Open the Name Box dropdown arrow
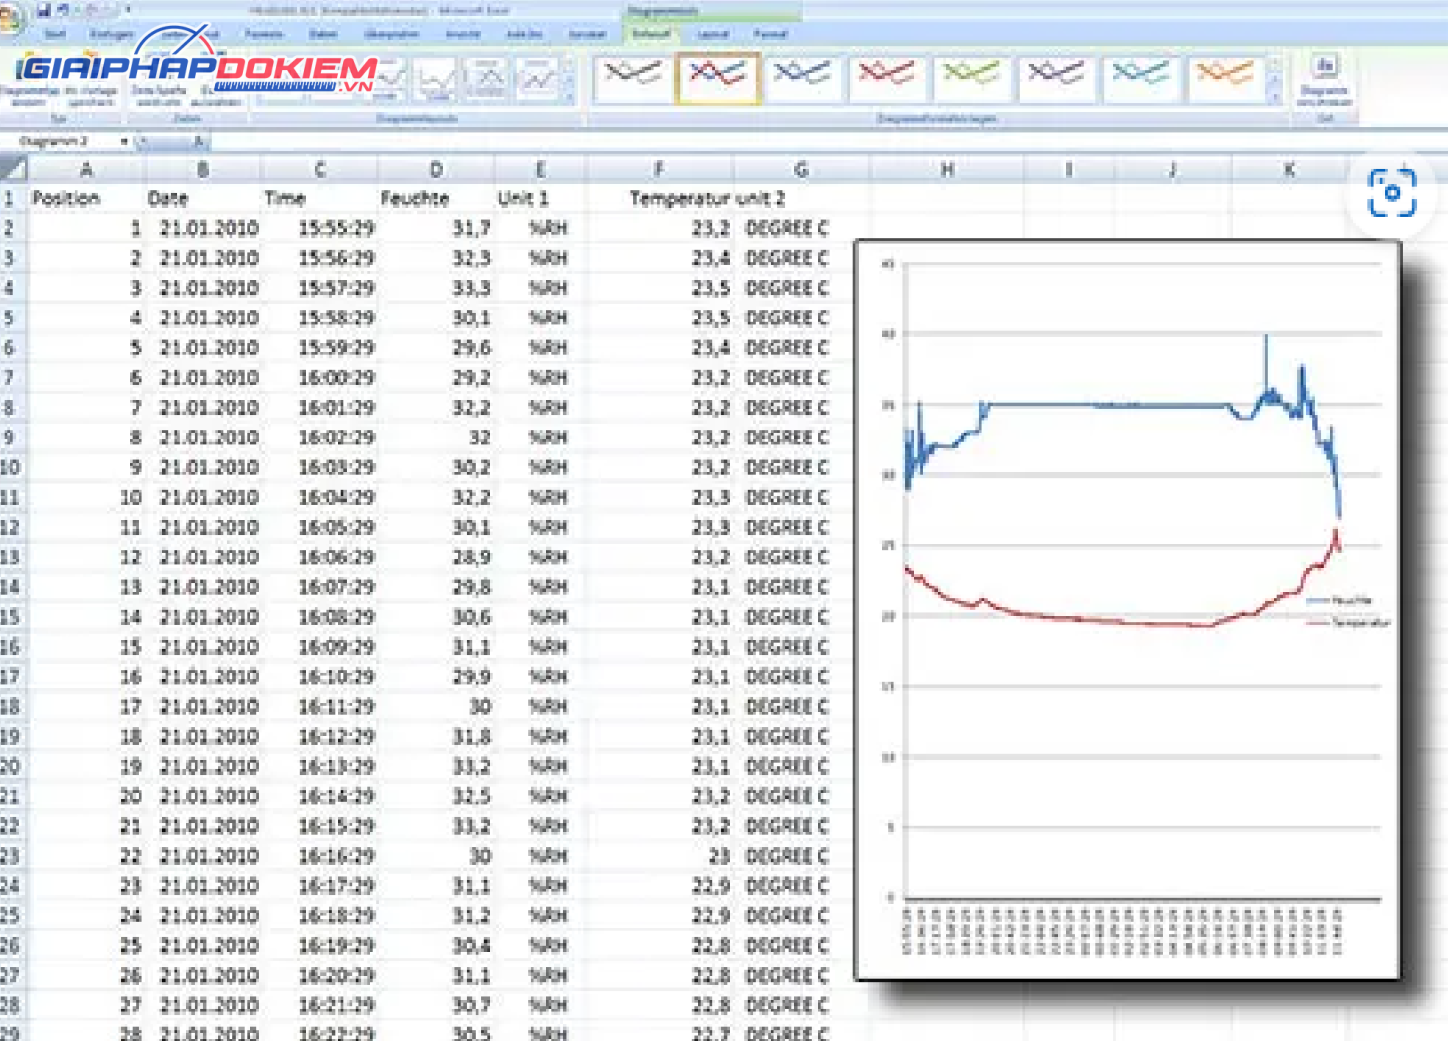Viewport: 1448px width, 1041px height. [124, 141]
